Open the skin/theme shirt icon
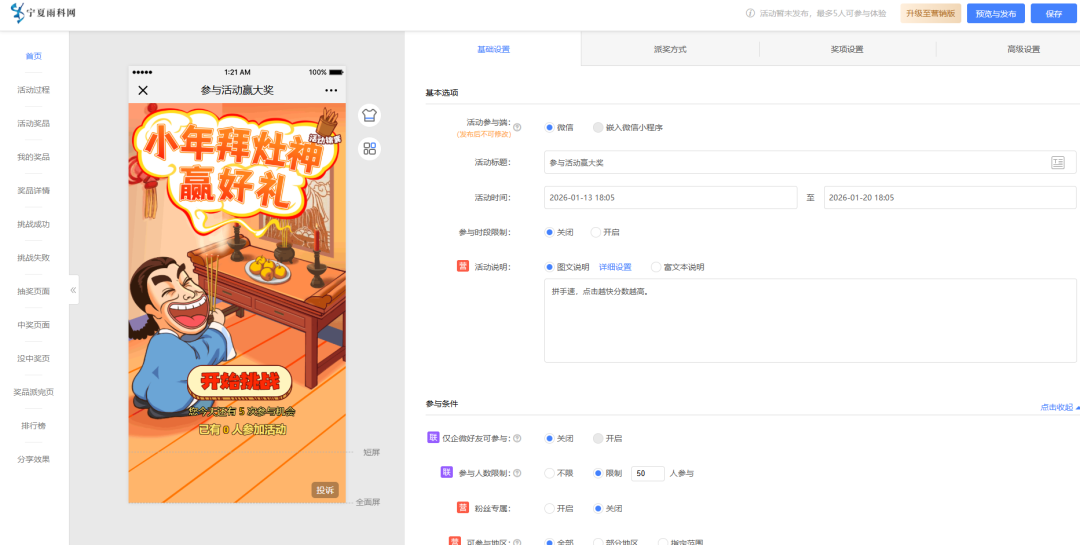 tap(370, 115)
